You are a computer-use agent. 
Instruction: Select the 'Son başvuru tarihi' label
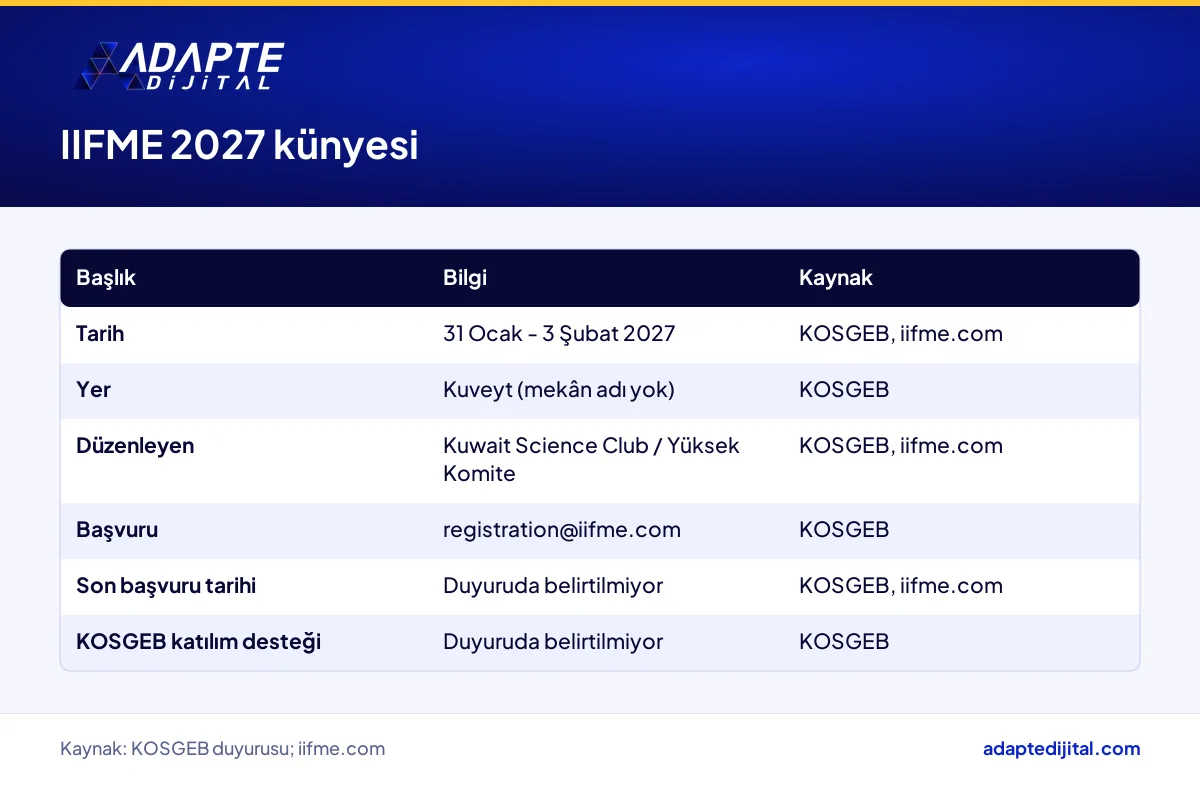pyautogui.click(x=166, y=586)
